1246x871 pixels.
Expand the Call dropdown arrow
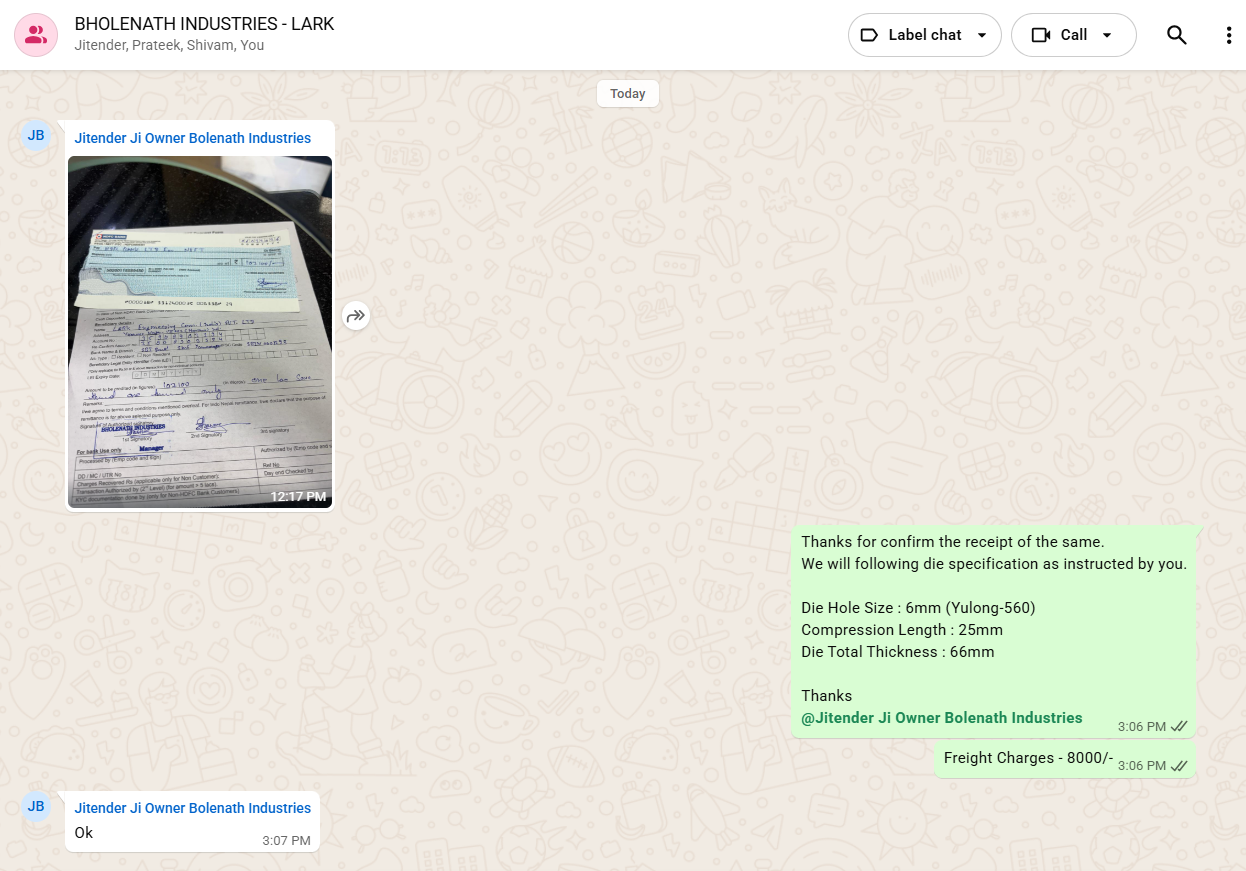pyautogui.click(x=1107, y=35)
